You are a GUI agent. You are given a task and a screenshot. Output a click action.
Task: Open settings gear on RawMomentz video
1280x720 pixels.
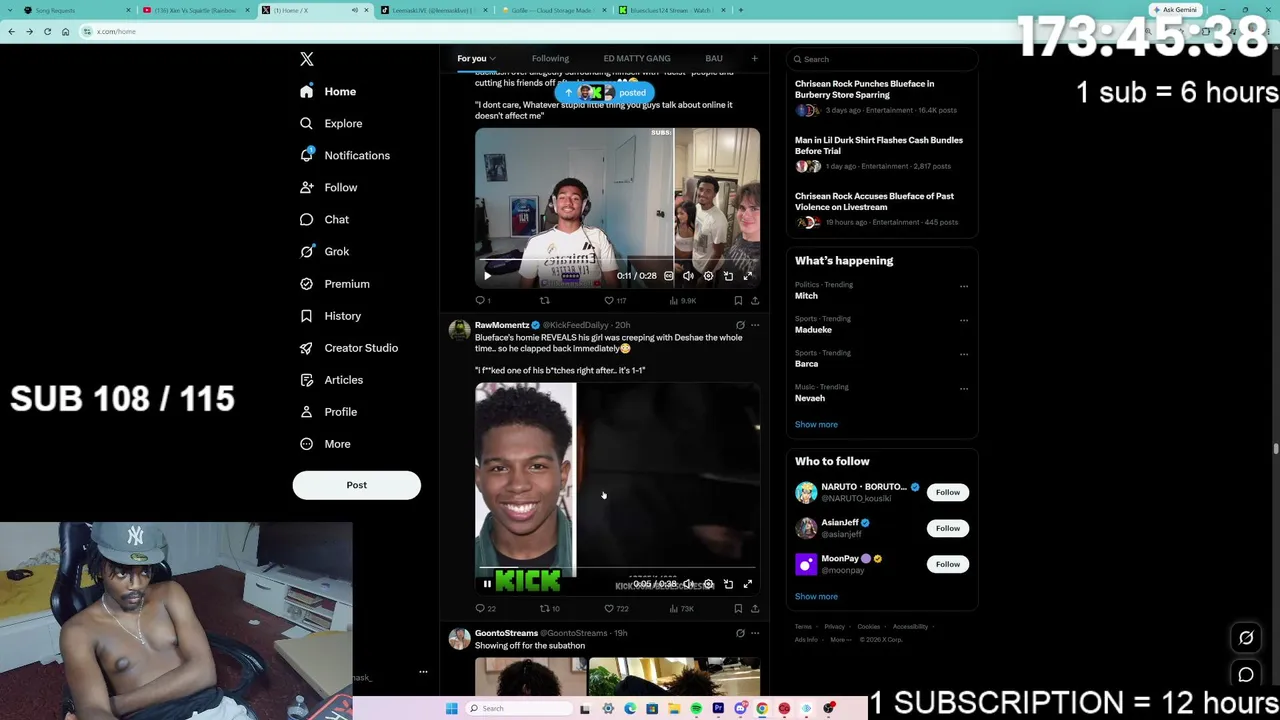708,584
